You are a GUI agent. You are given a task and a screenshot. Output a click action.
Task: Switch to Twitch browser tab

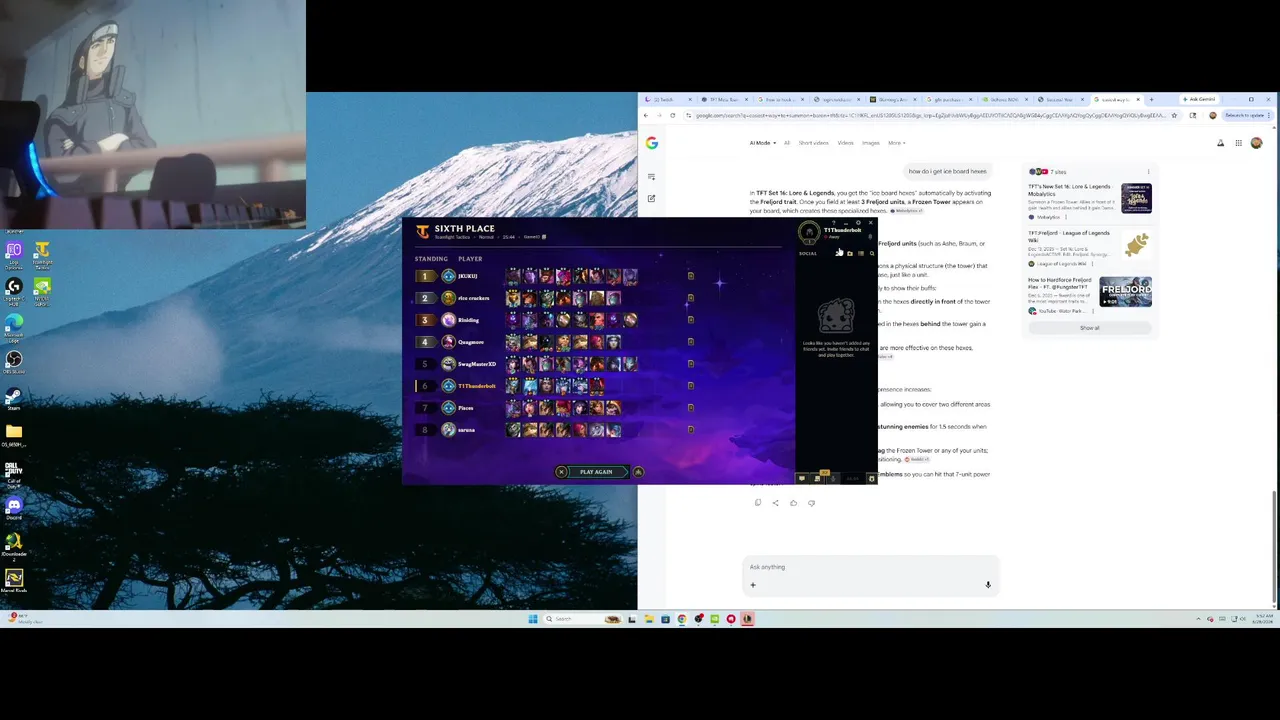(668, 100)
